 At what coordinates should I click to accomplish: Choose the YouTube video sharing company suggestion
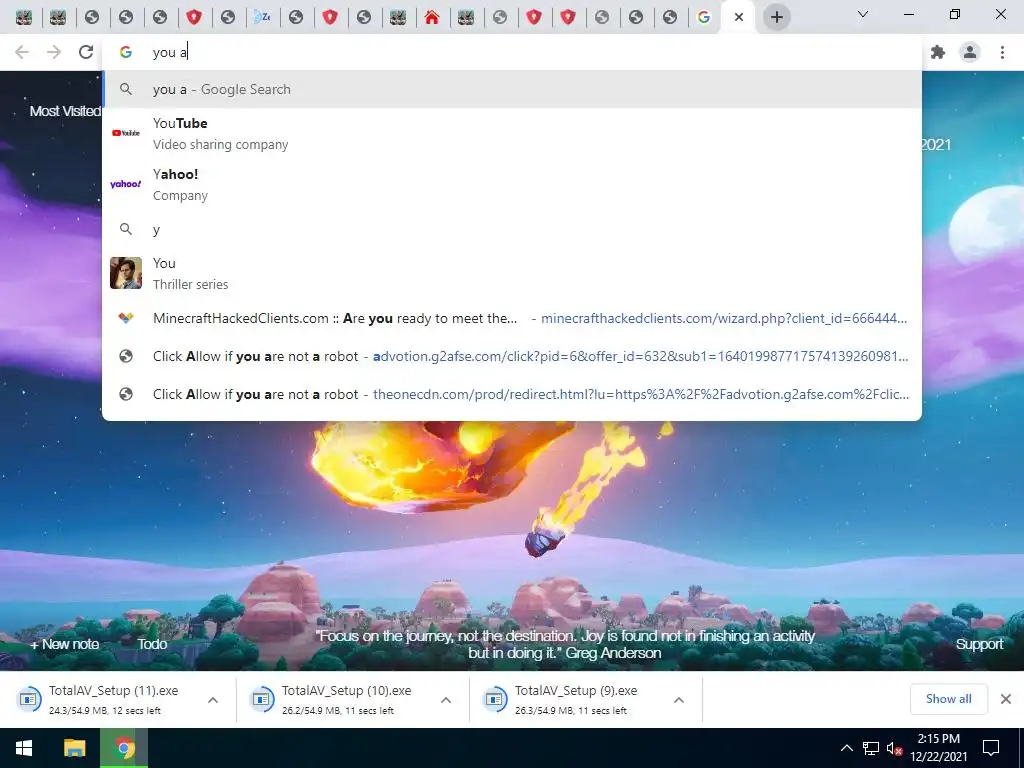click(x=512, y=133)
